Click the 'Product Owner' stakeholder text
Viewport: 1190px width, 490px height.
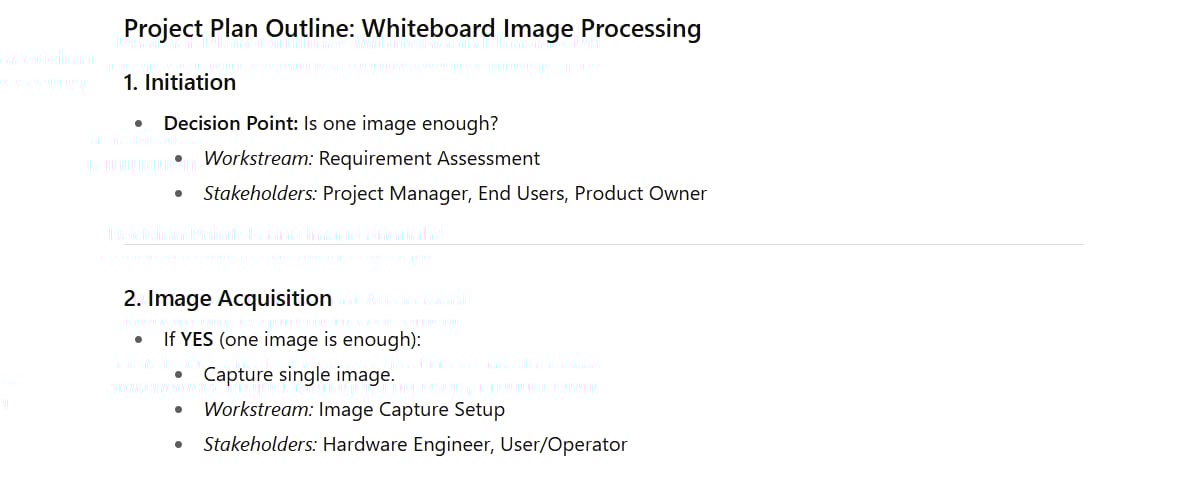click(x=641, y=193)
